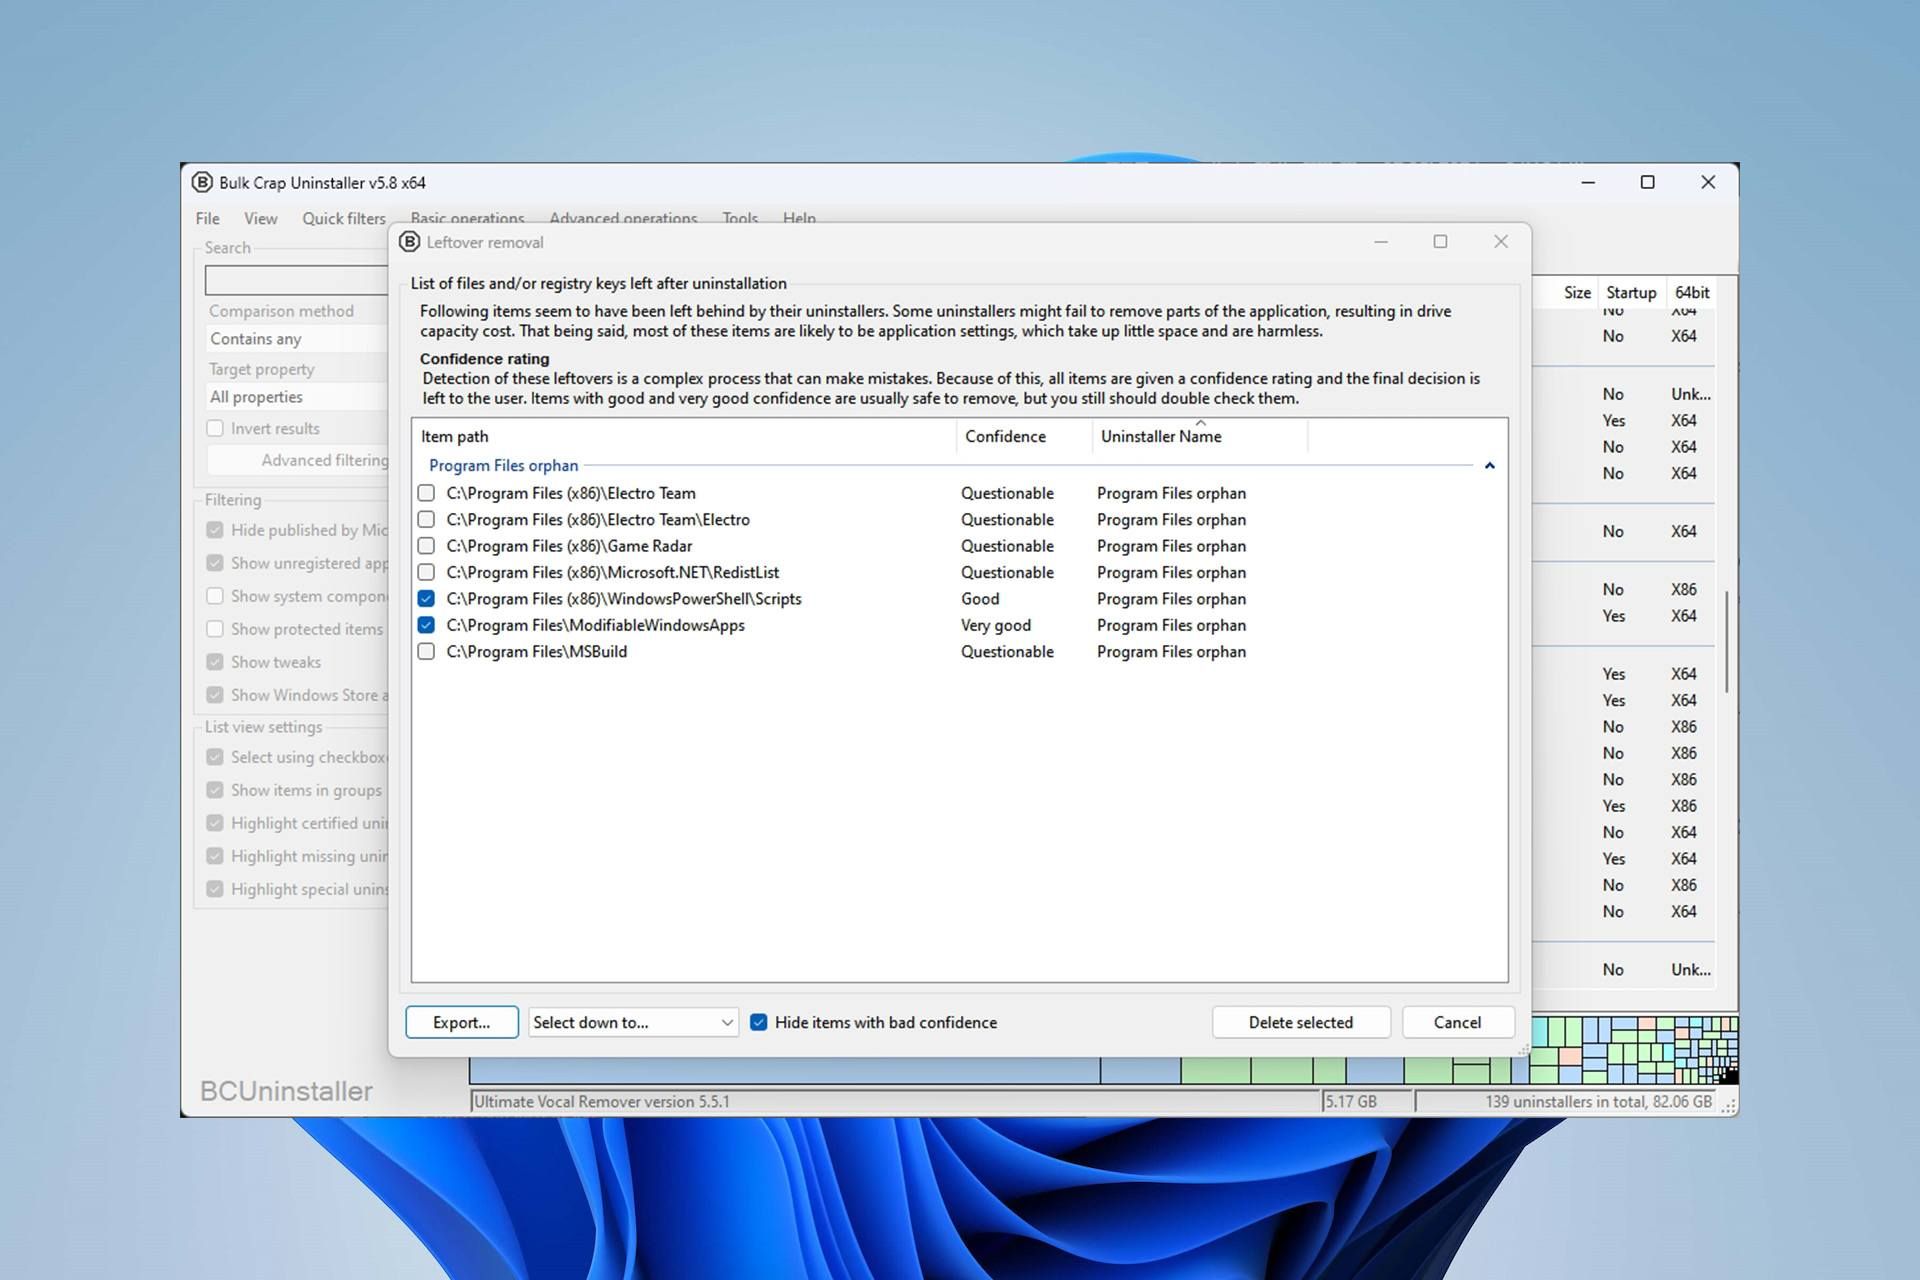Select C:\Program Files\MSBuild item path
This screenshot has width=1920, height=1280.
coord(429,651)
